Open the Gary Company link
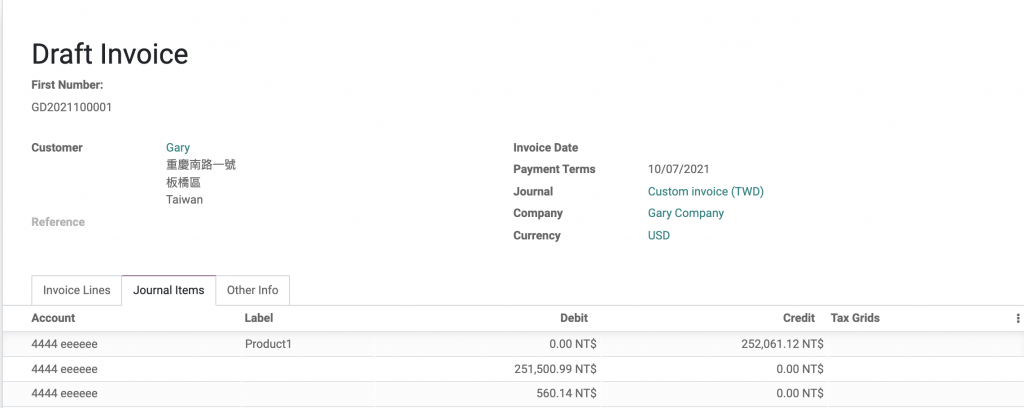The height and width of the screenshot is (408, 1024). tap(685, 213)
